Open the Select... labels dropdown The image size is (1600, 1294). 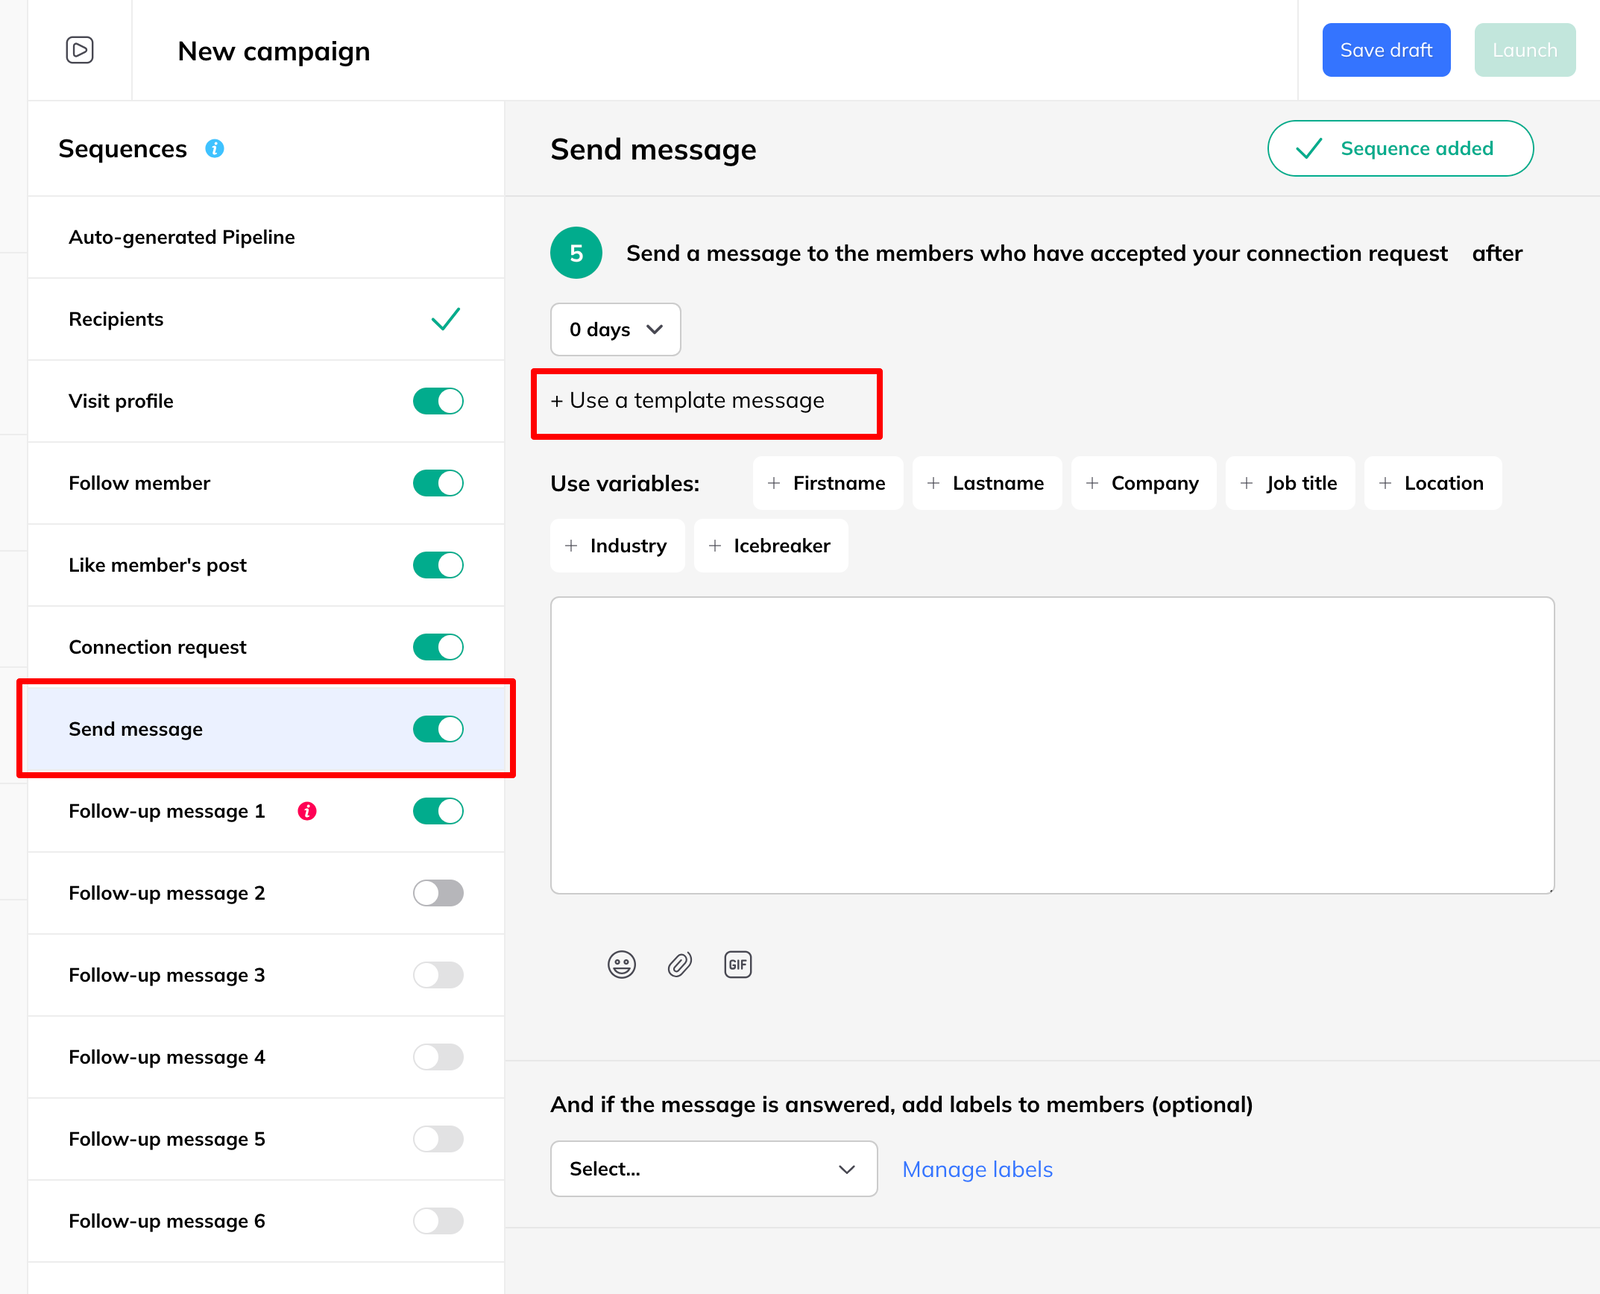pyautogui.click(x=714, y=1169)
